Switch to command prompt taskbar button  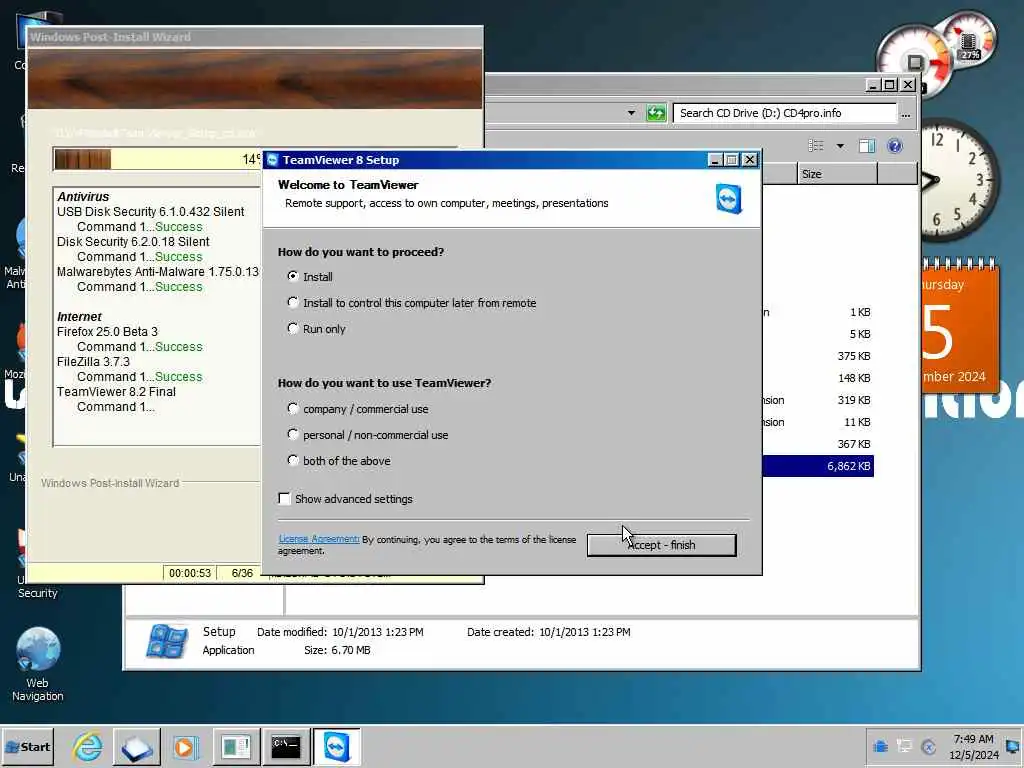click(x=285, y=746)
